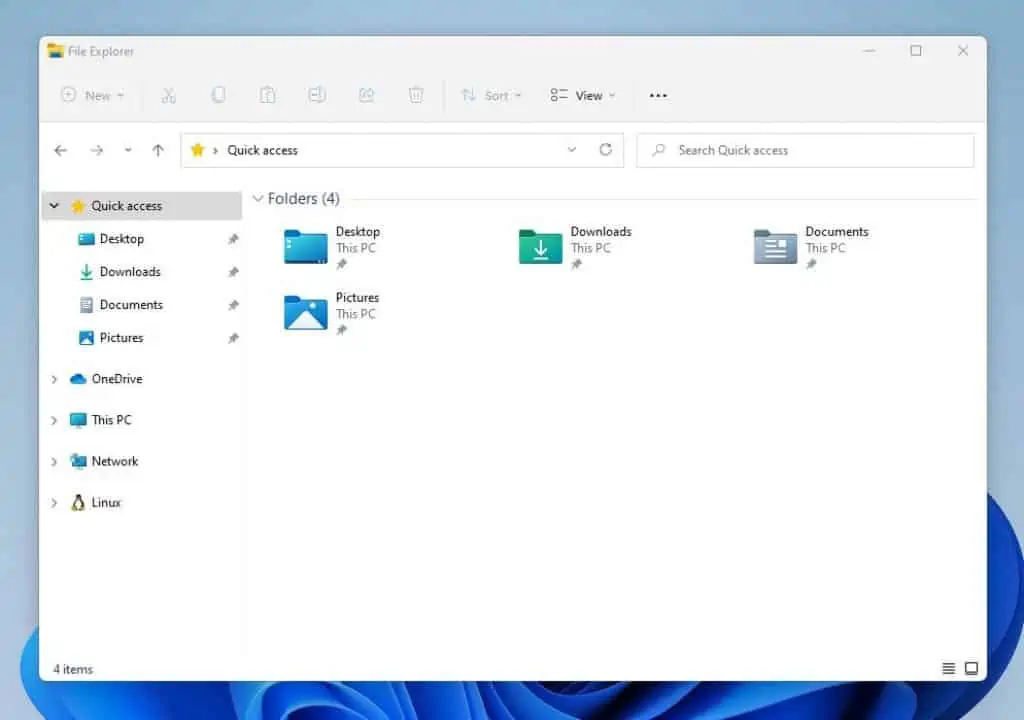Click the Cut scissors icon
1024x720 pixels.
168,95
